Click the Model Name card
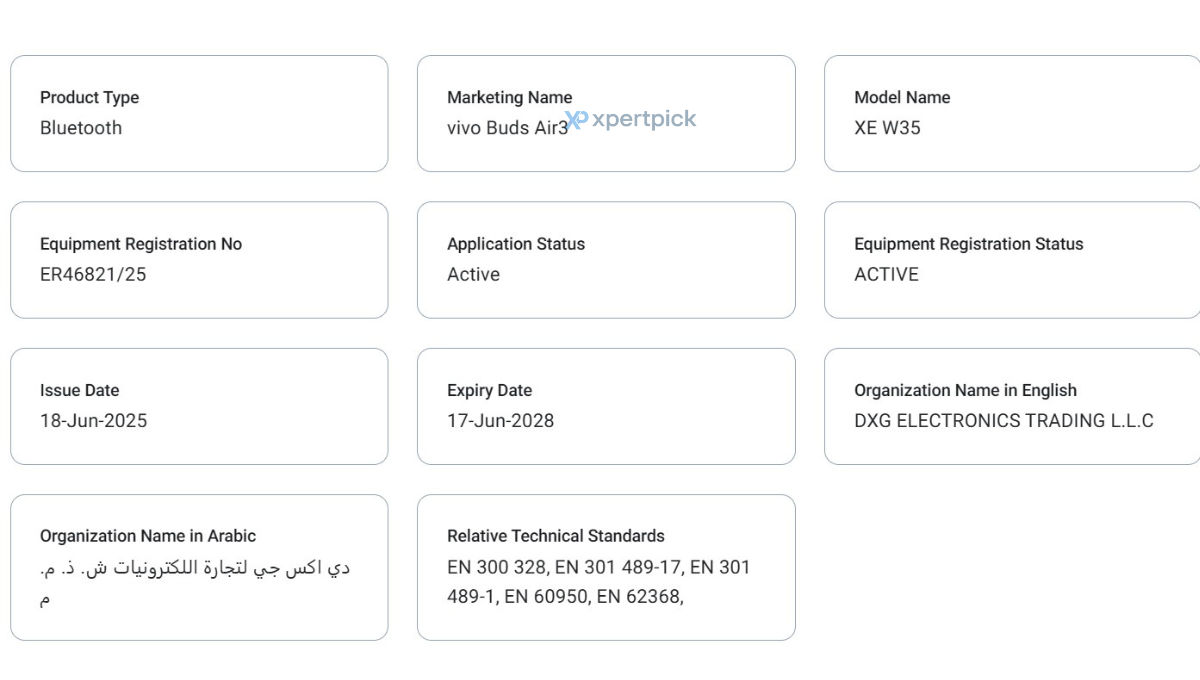Screen dimensions: 1200x680 click(1012, 113)
